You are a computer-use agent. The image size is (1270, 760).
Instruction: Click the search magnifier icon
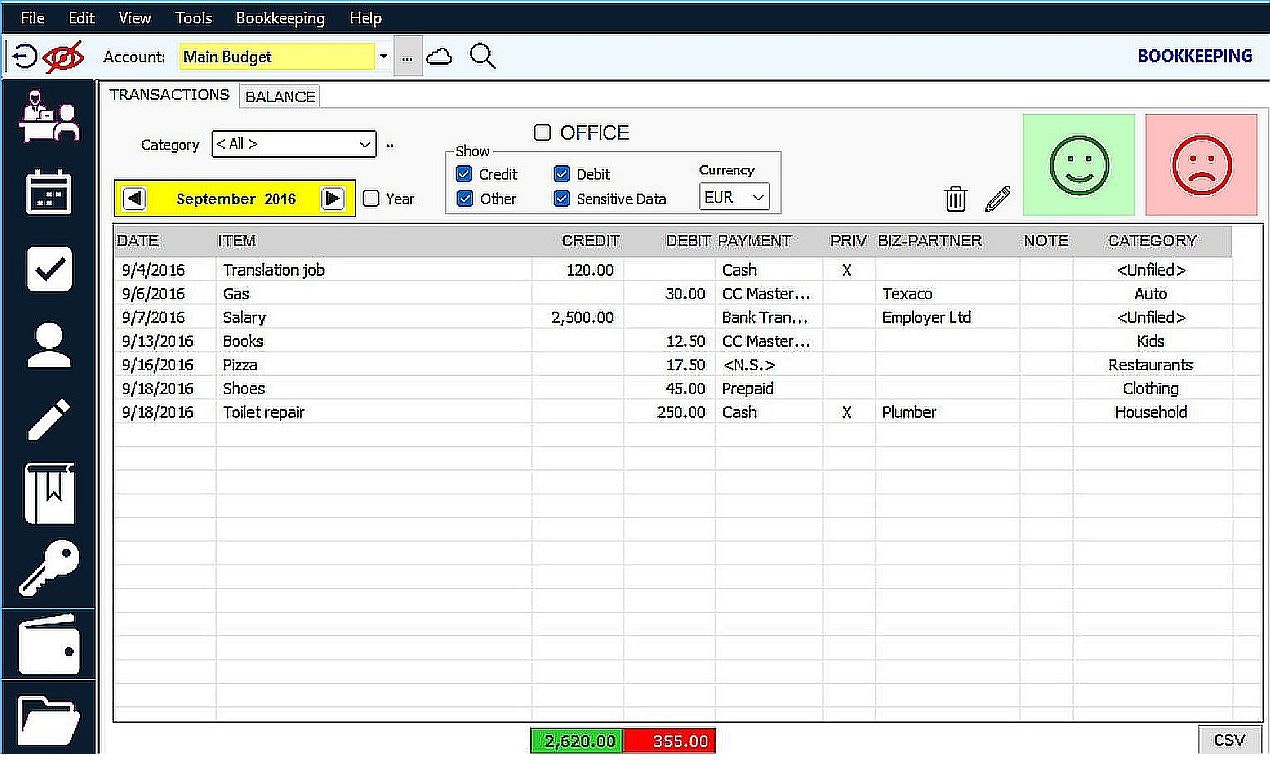point(483,56)
